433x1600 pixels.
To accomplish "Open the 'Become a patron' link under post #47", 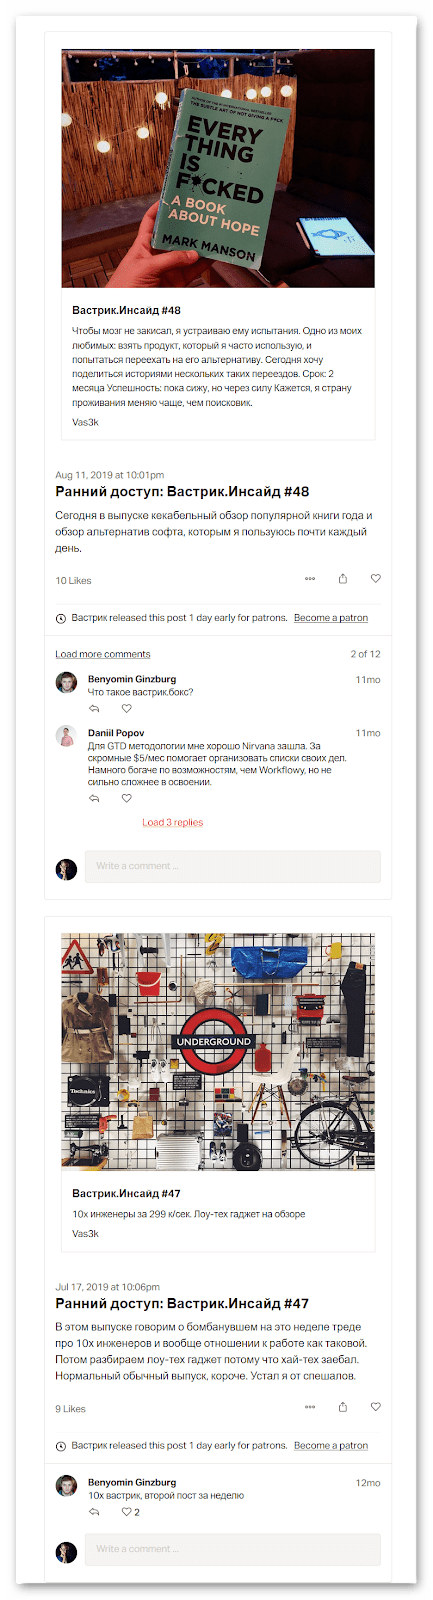I will point(331,1445).
